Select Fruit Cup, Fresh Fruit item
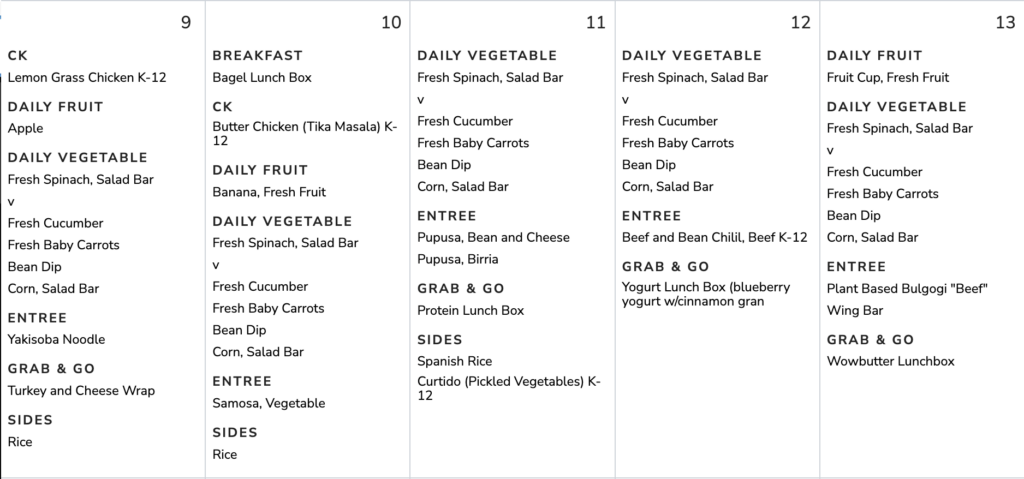This screenshot has width=1024, height=479. click(x=887, y=78)
